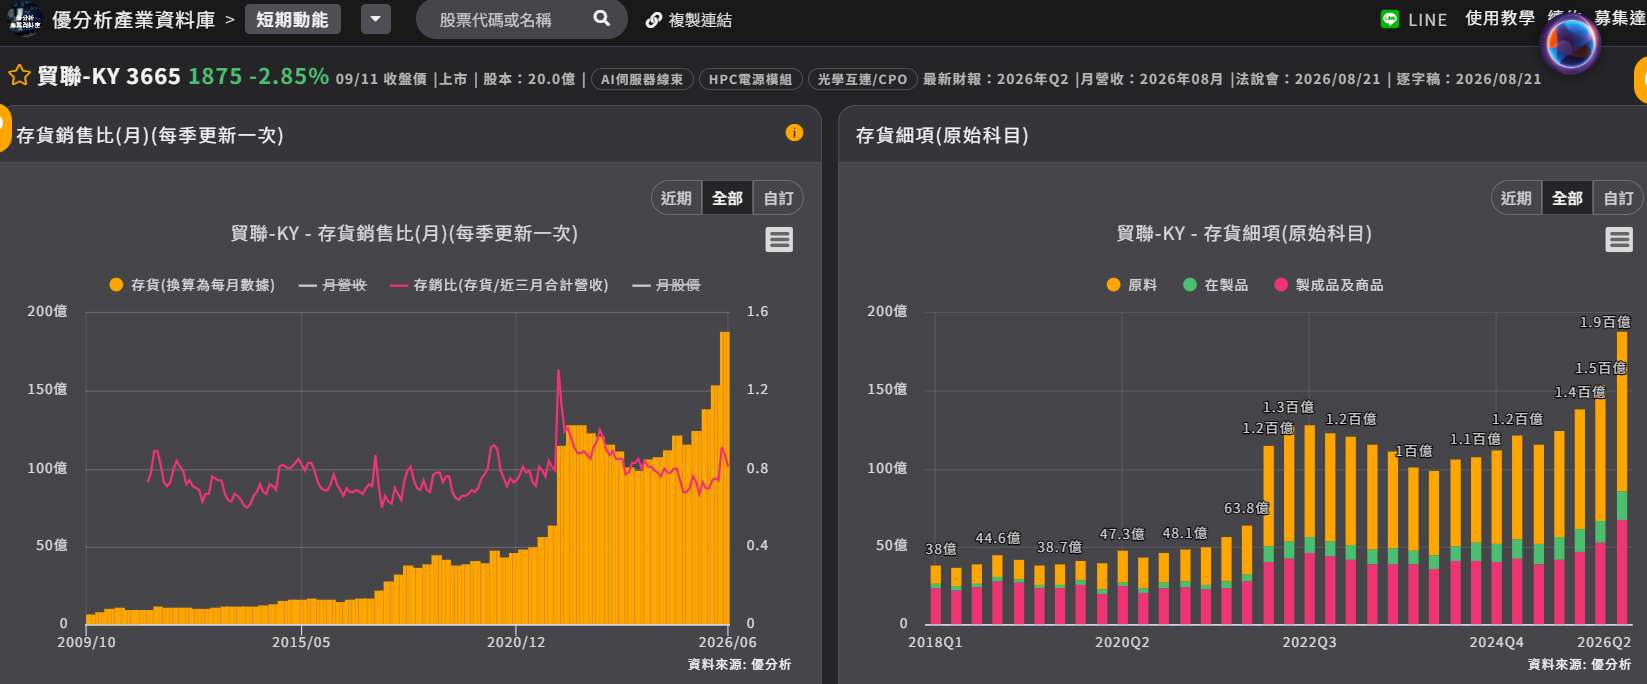The width and height of the screenshot is (1647, 684).
Task: Click the magnifier search icon
Action: point(601,19)
